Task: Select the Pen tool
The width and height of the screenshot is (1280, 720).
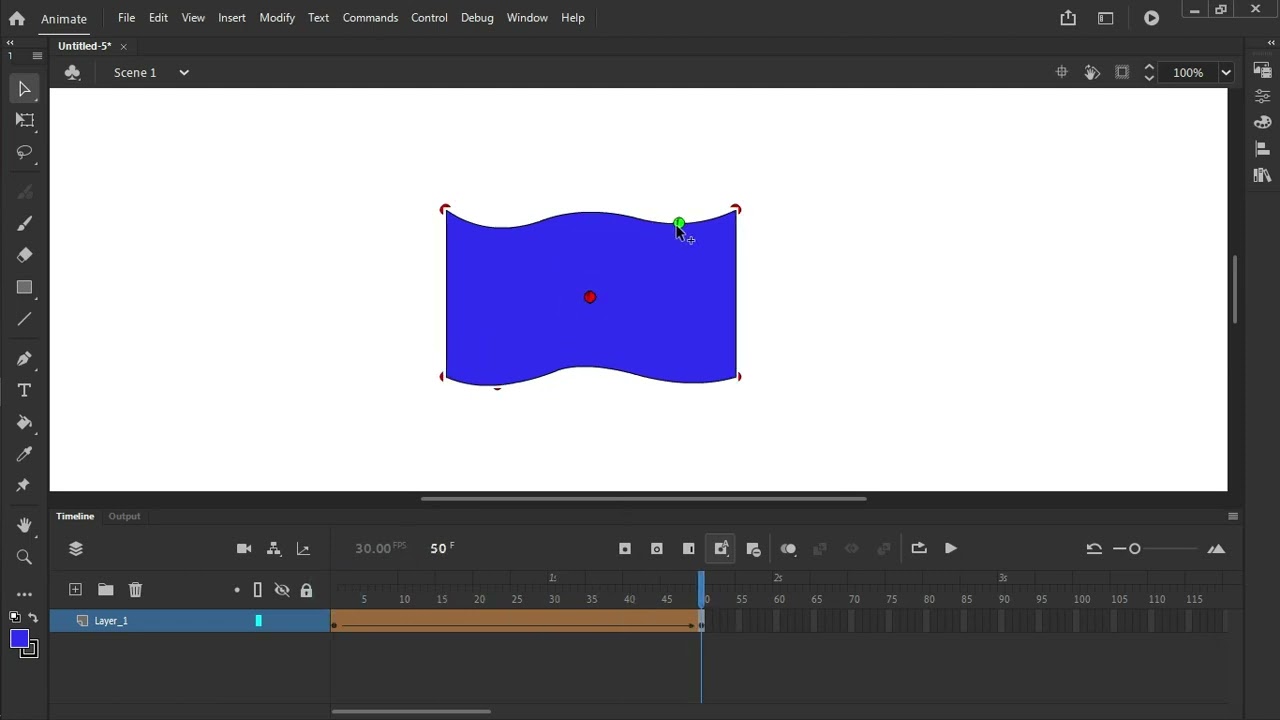Action: click(x=24, y=358)
